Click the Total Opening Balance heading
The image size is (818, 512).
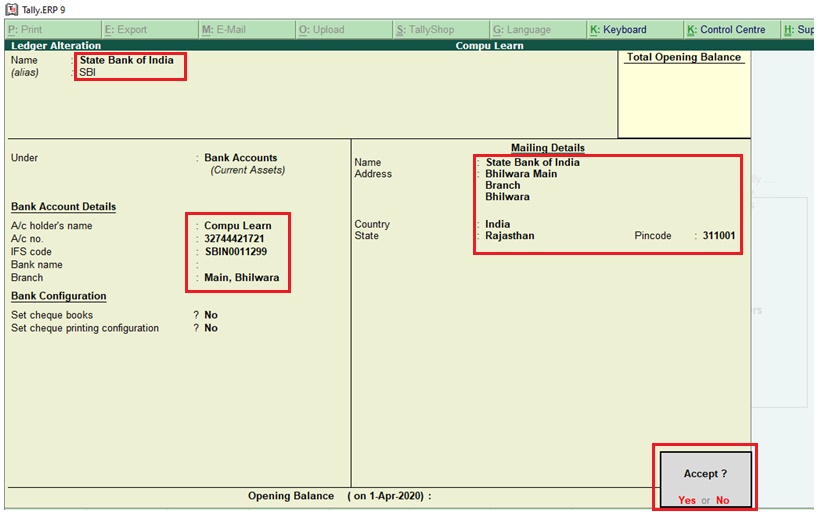[x=683, y=57]
